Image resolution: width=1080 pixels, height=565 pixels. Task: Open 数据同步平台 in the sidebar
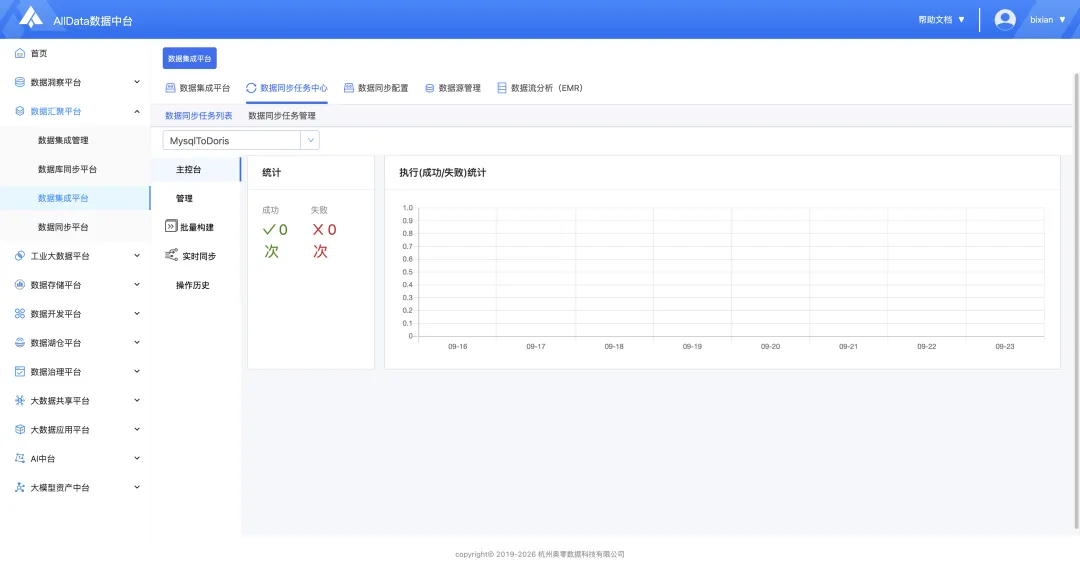[63, 227]
